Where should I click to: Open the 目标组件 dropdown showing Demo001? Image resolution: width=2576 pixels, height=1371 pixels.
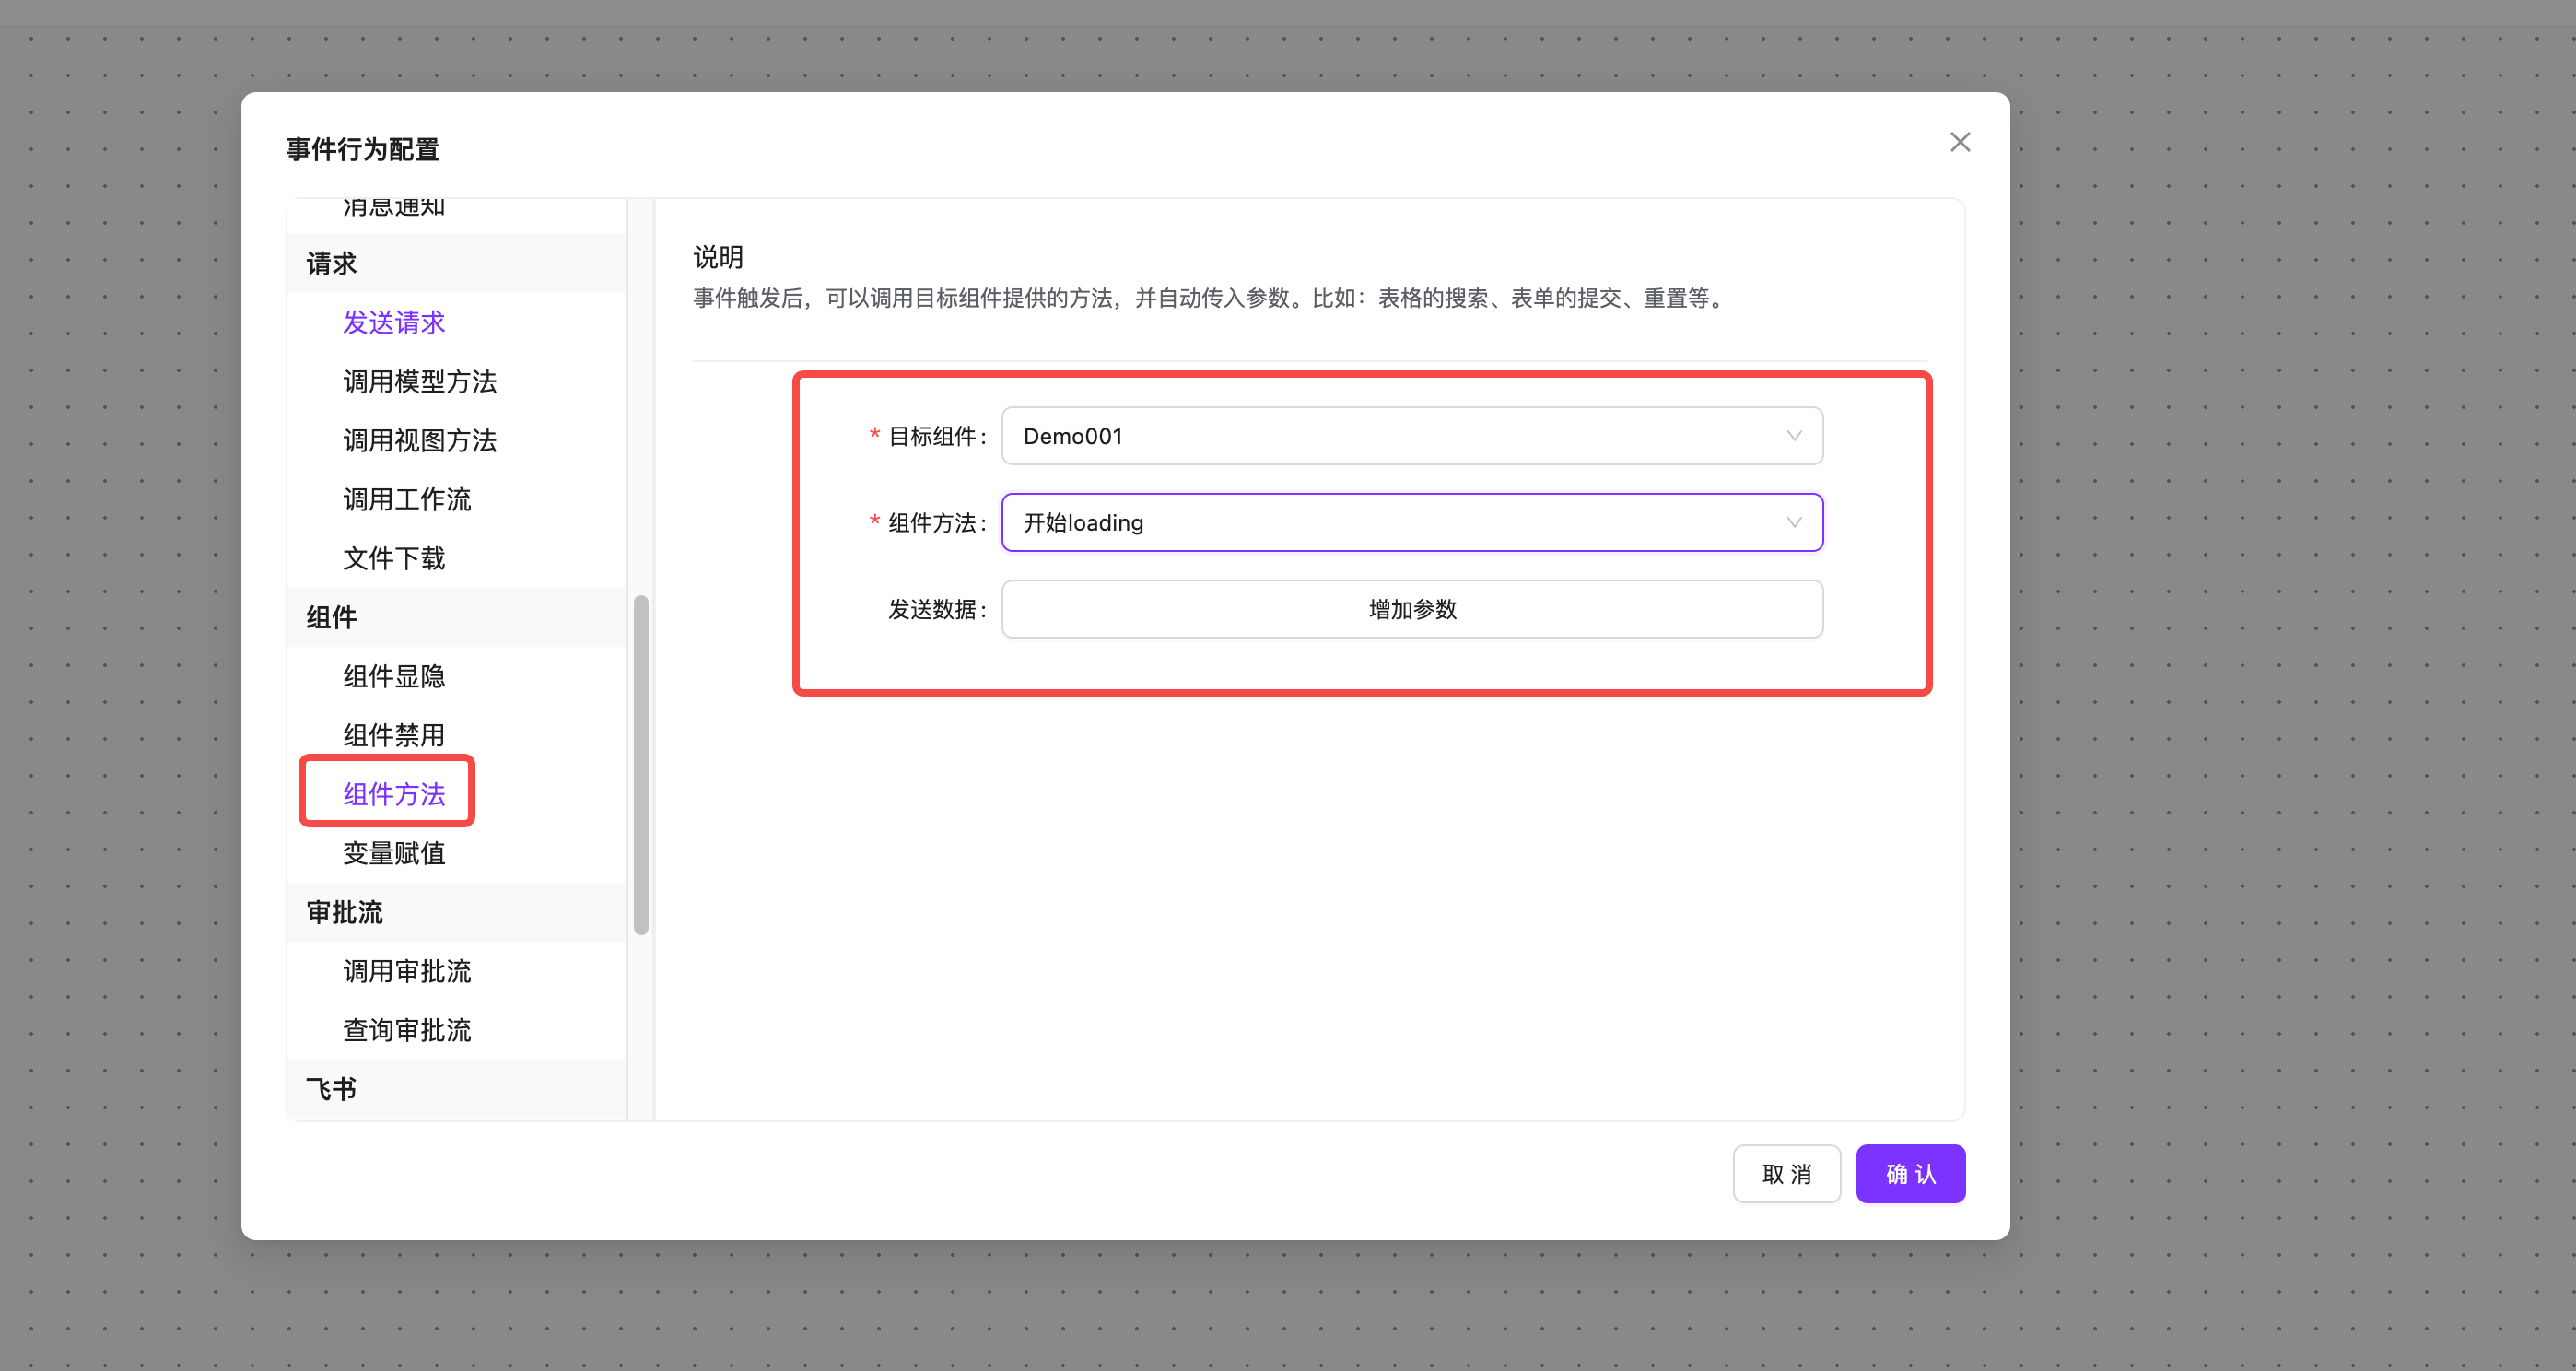pyautogui.click(x=1411, y=436)
